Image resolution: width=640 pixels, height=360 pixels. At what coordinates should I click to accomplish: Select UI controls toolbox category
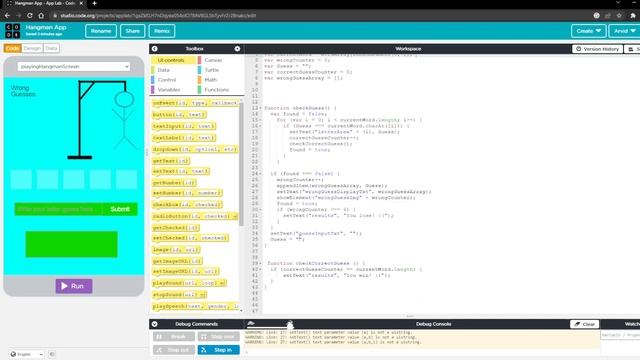173,60
